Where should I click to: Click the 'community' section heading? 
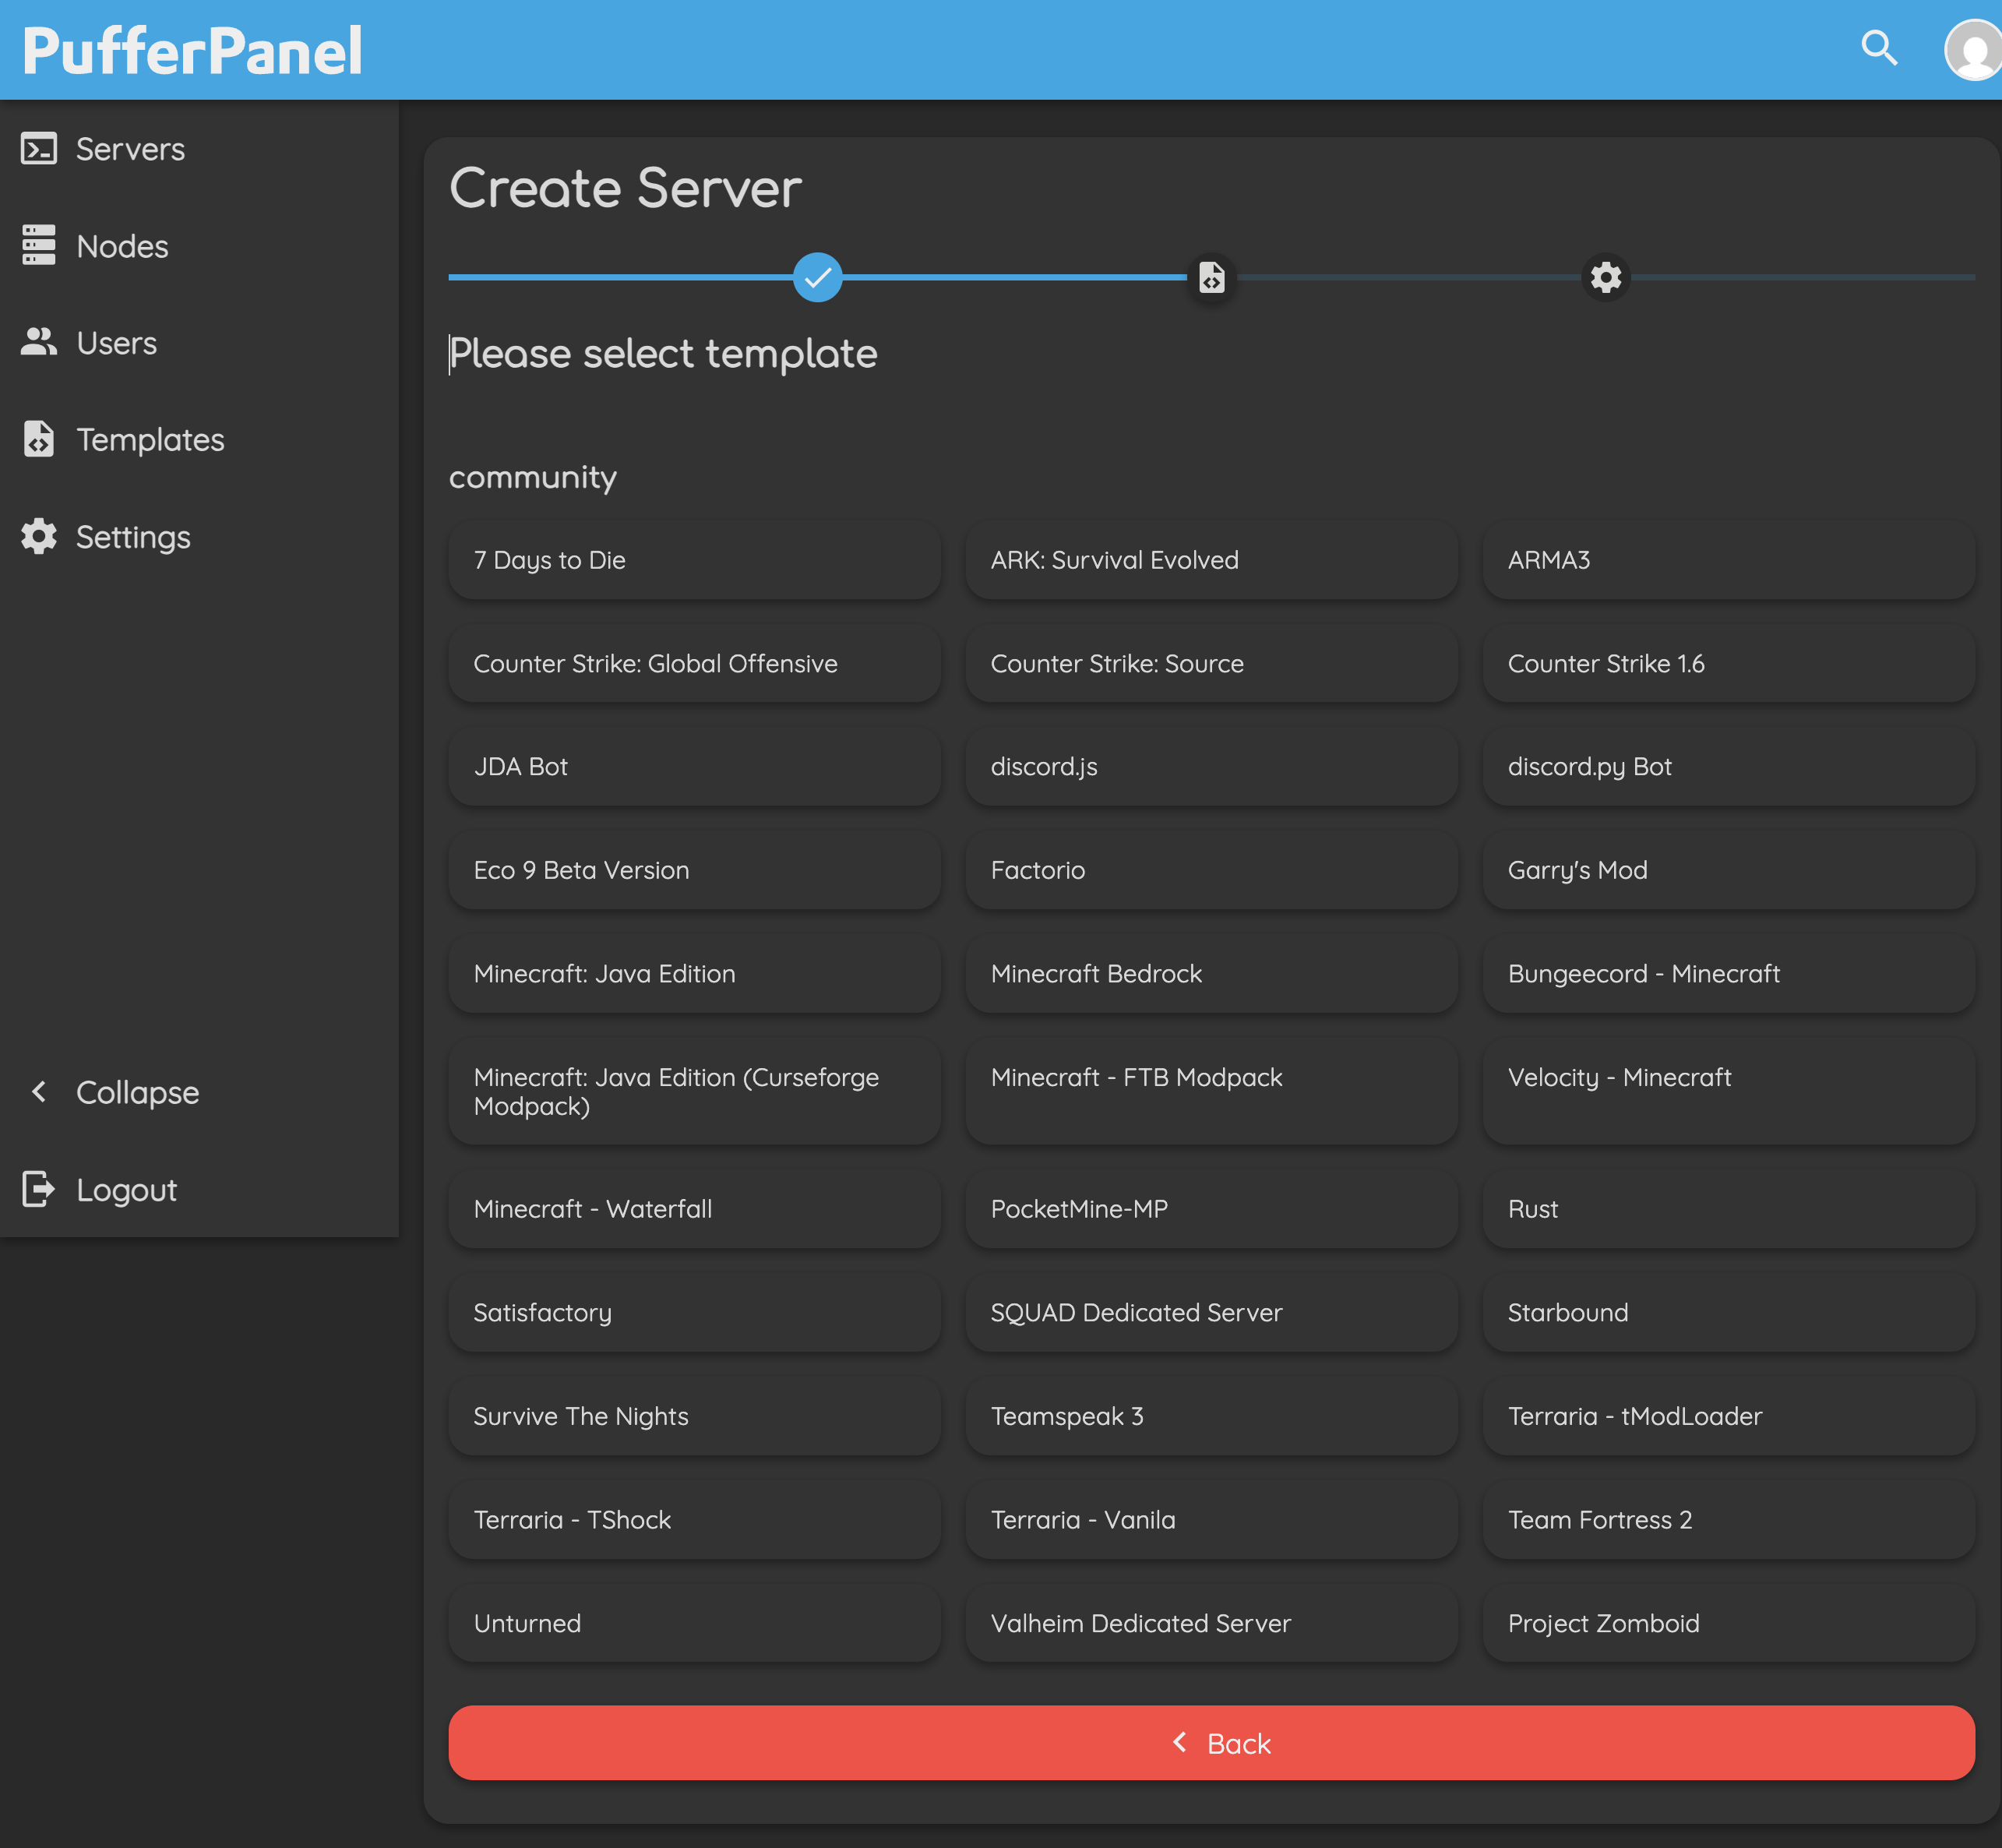533,478
